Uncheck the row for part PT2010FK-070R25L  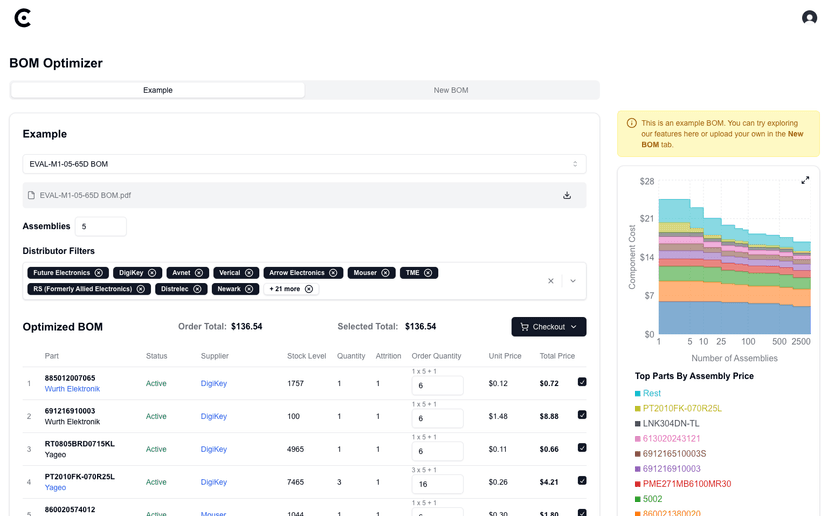[582, 481]
